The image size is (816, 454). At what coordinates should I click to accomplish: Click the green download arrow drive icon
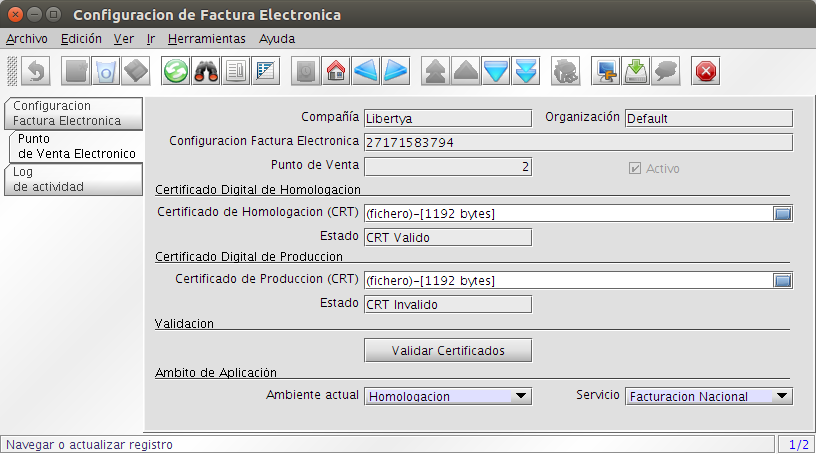coord(636,71)
